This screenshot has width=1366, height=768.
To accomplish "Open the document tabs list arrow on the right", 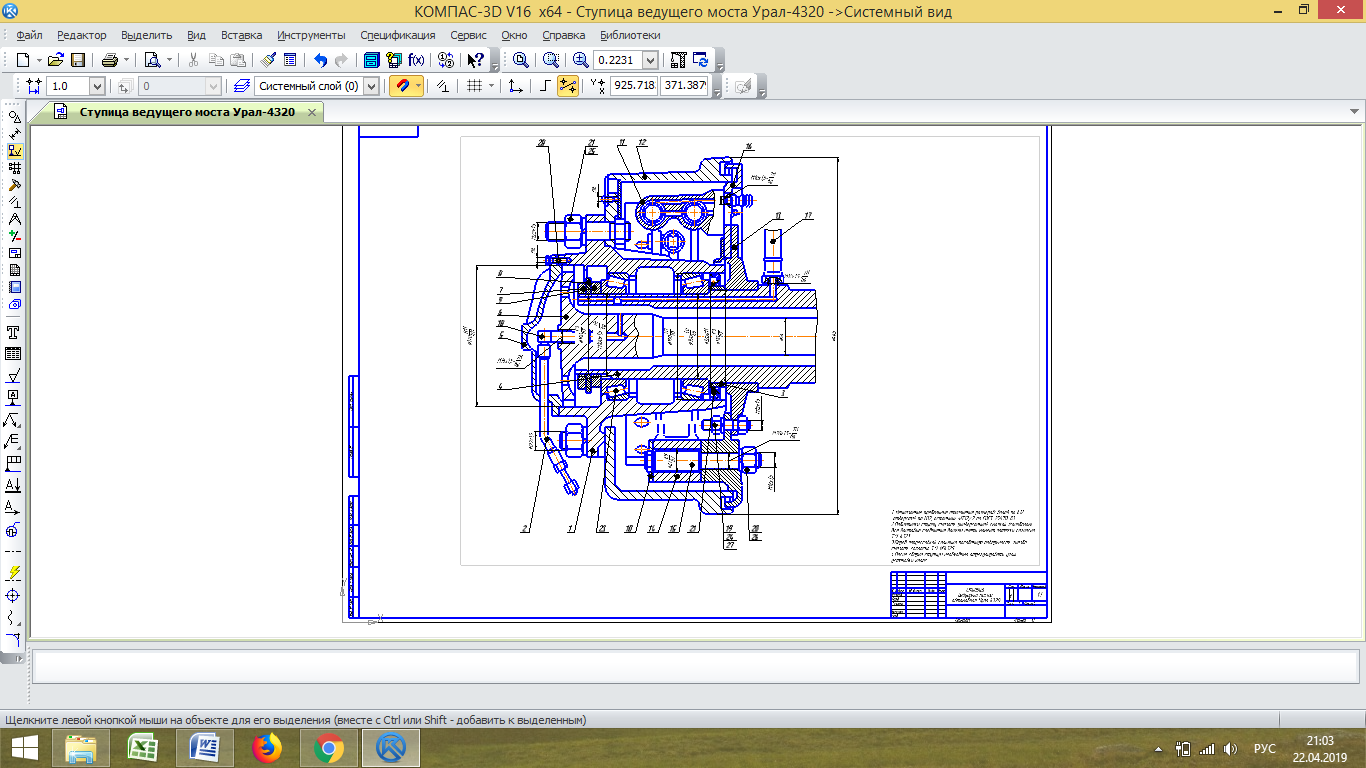I will tap(1355, 112).
